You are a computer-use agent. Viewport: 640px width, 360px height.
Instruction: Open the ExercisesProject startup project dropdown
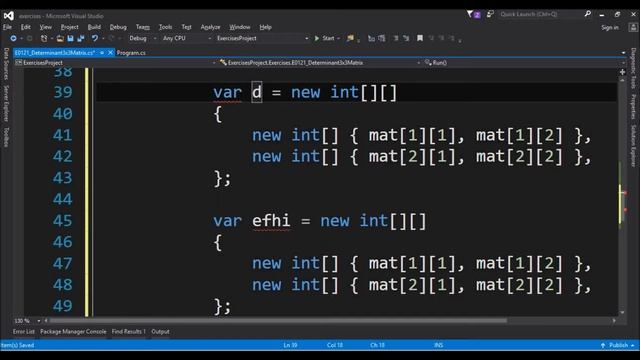point(262,38)
